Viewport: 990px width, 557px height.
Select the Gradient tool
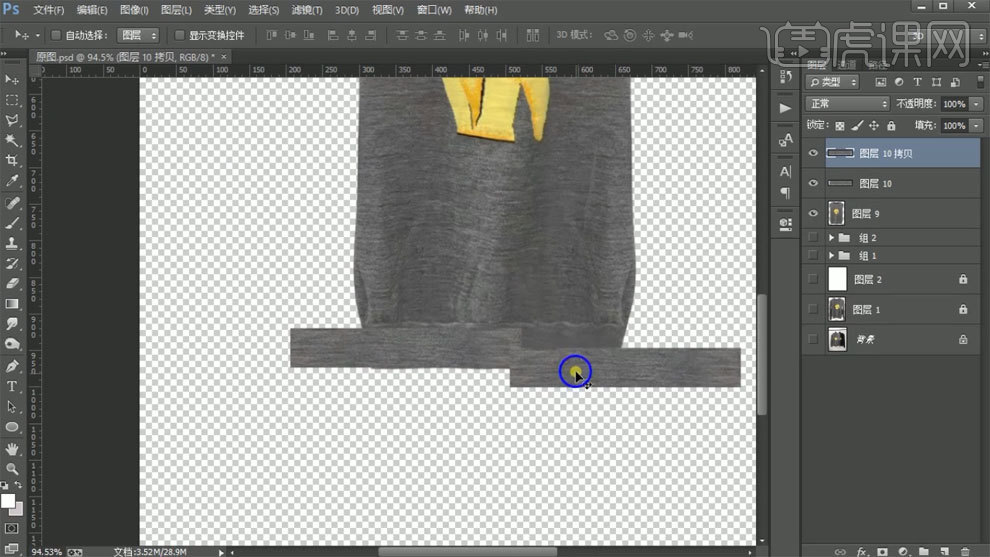point(11,304)
